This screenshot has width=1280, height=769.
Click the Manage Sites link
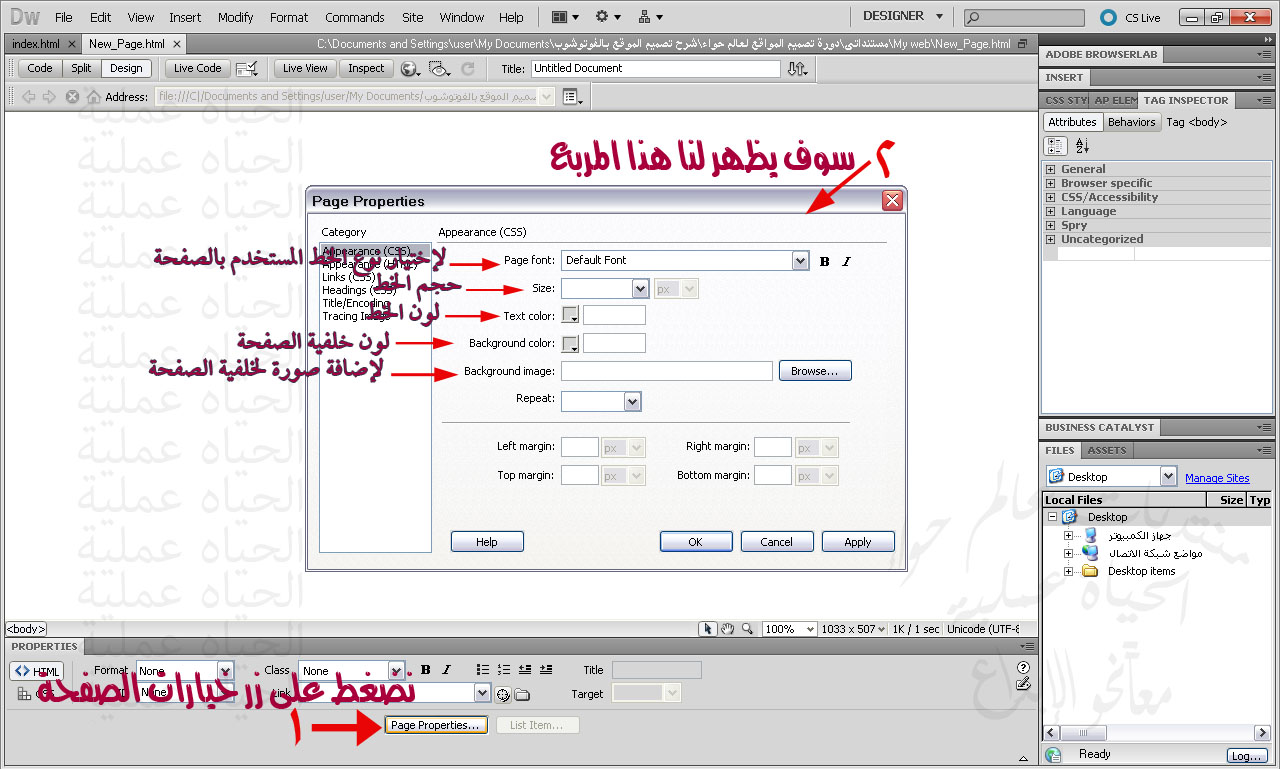(x=1217, y=478)
